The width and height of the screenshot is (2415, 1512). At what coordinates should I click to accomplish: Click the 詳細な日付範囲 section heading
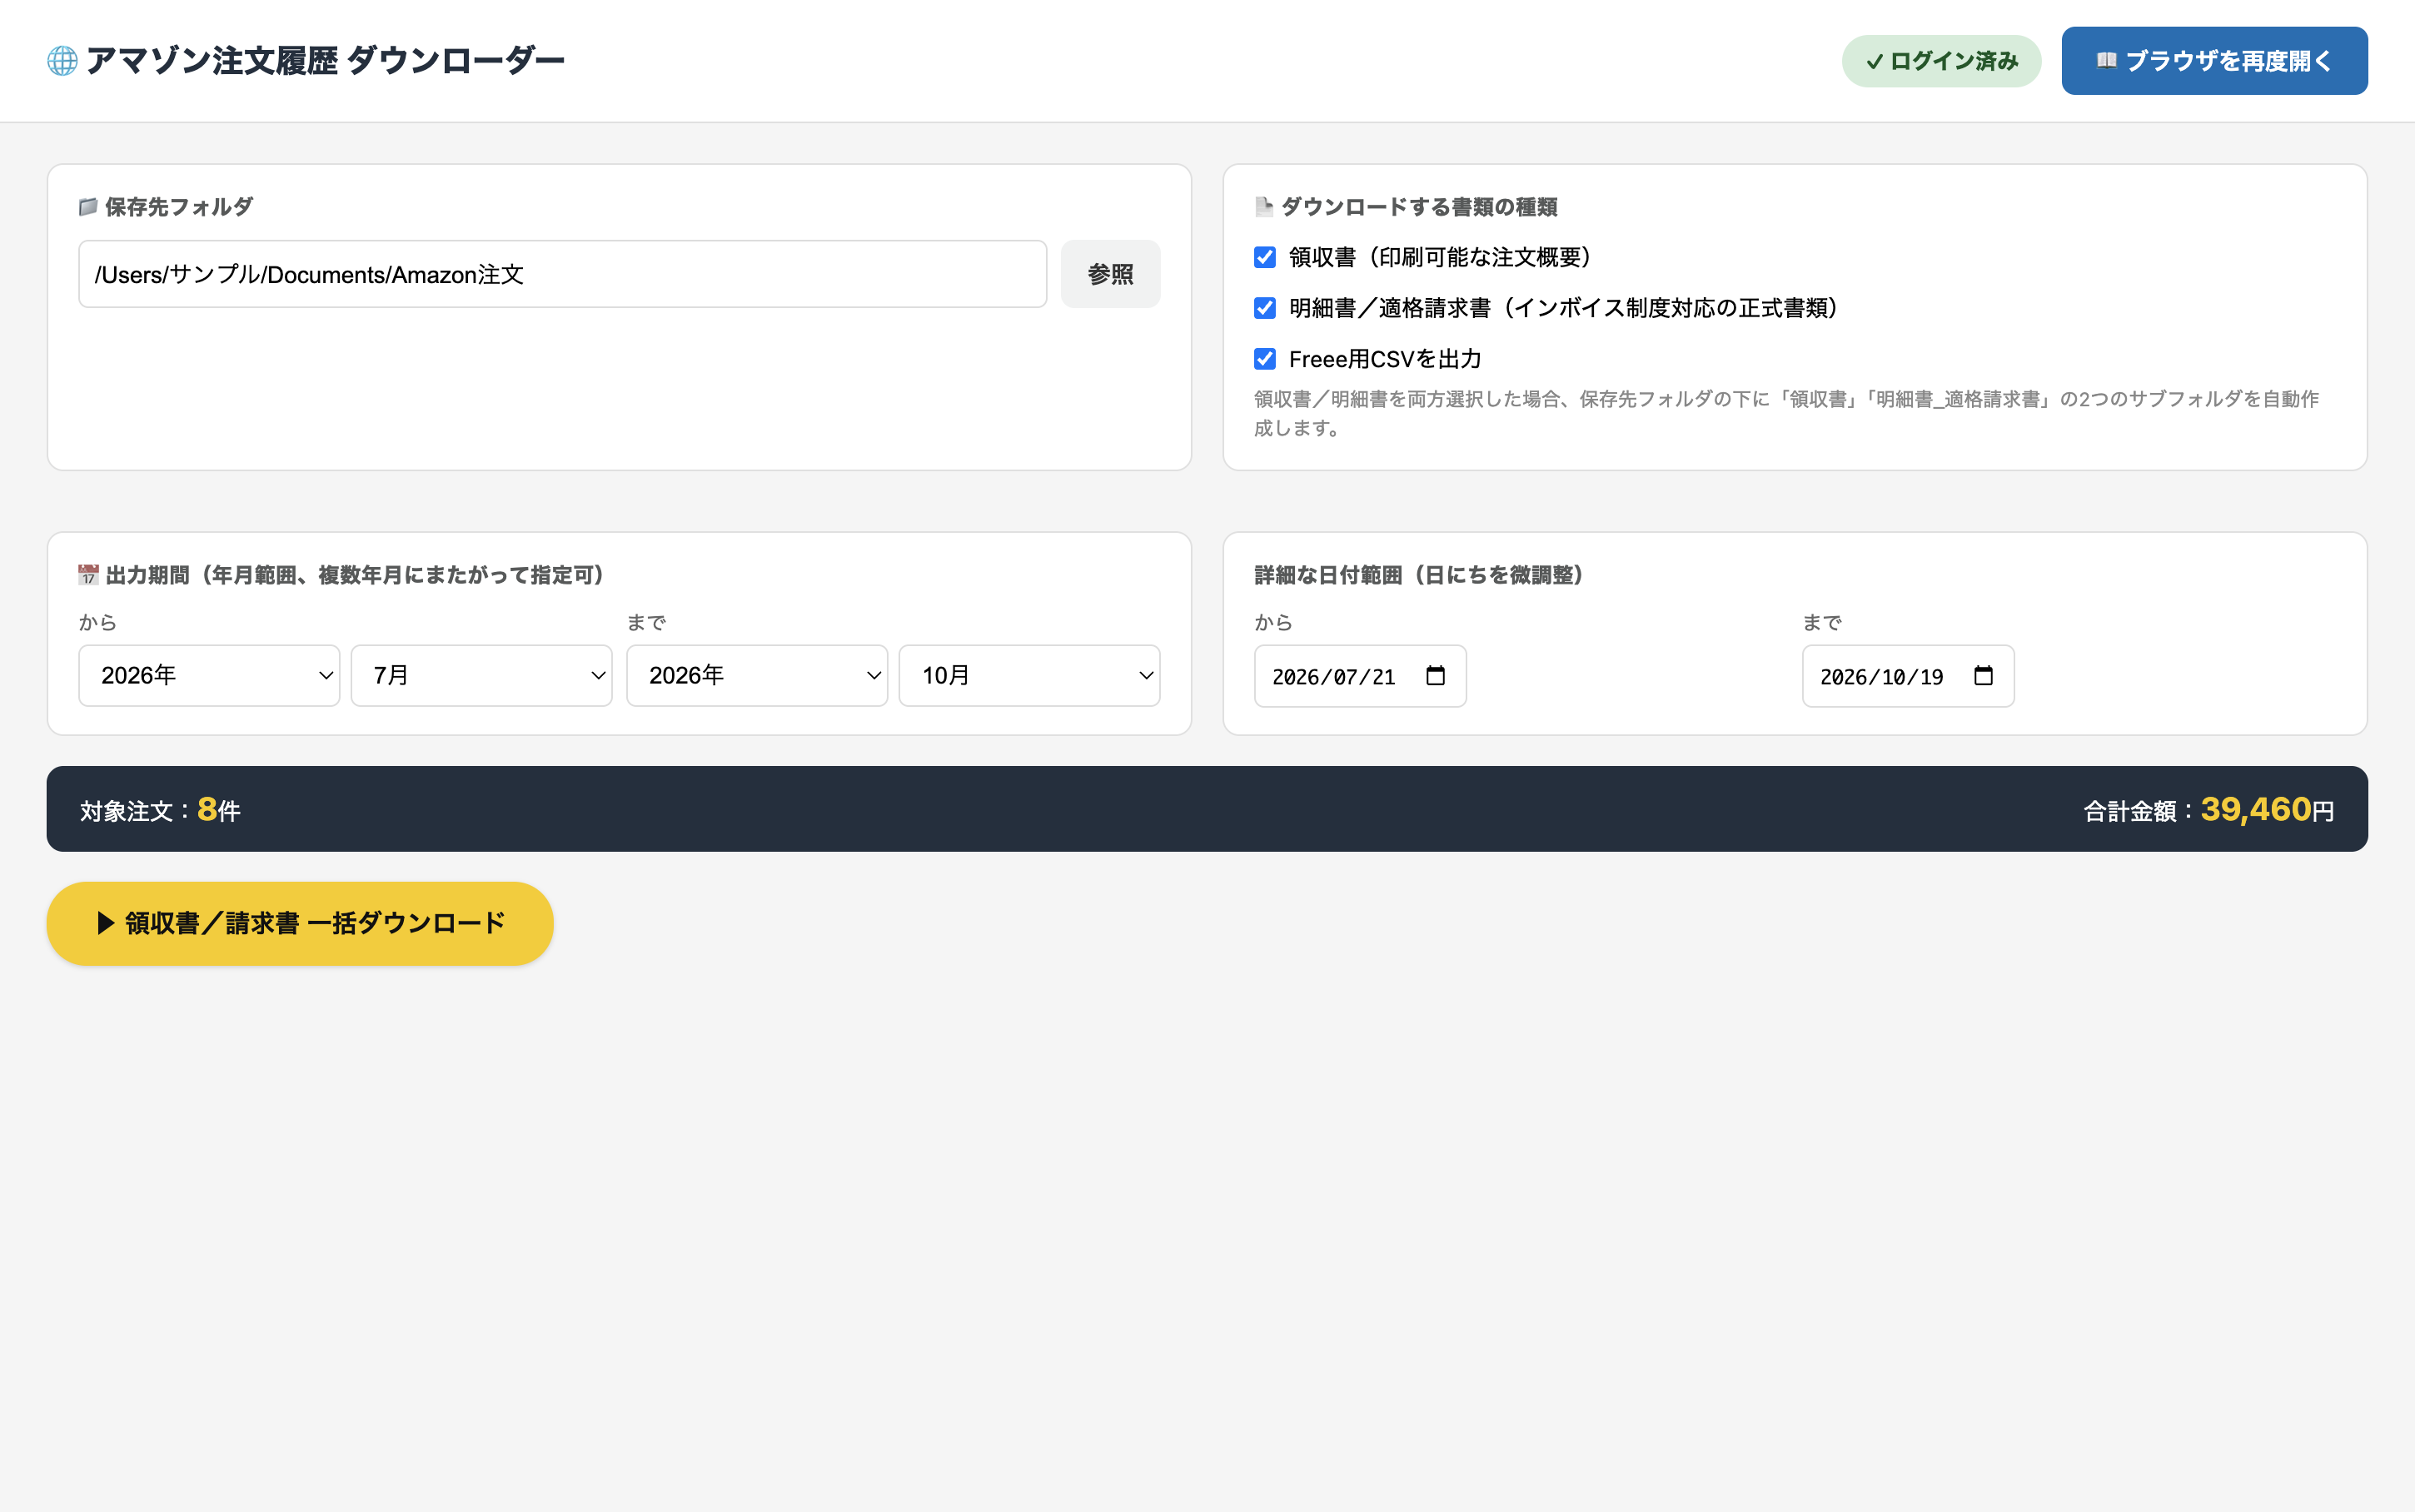pos(1419,575)
